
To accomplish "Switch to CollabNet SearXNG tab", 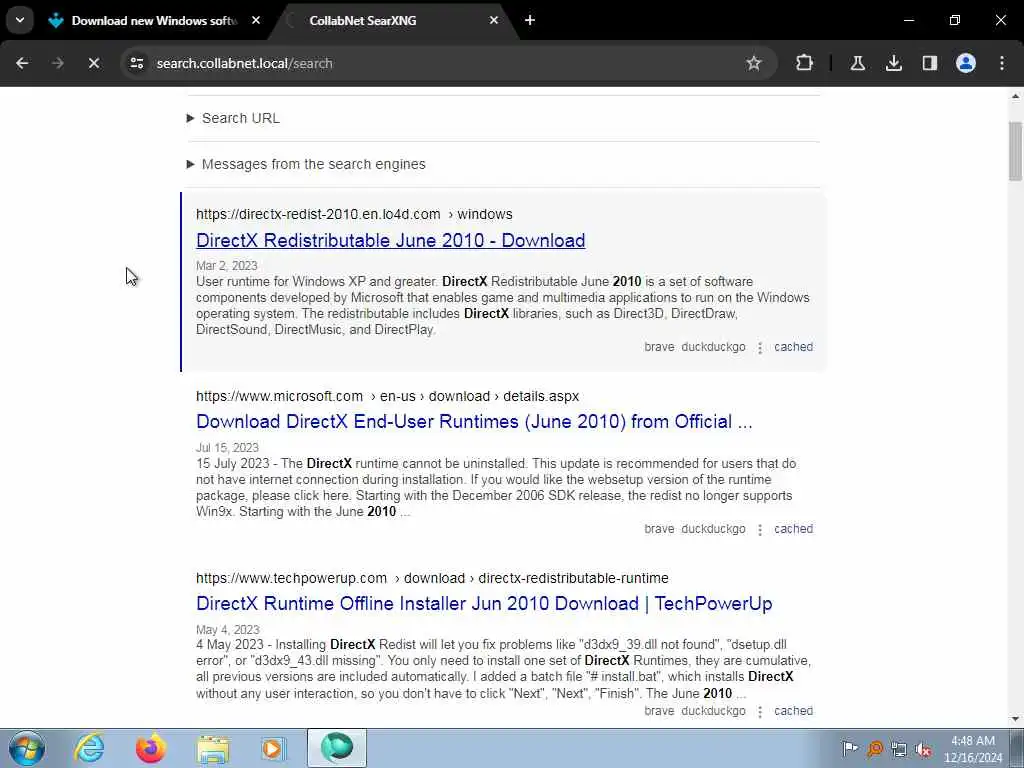I will point(392,21).
